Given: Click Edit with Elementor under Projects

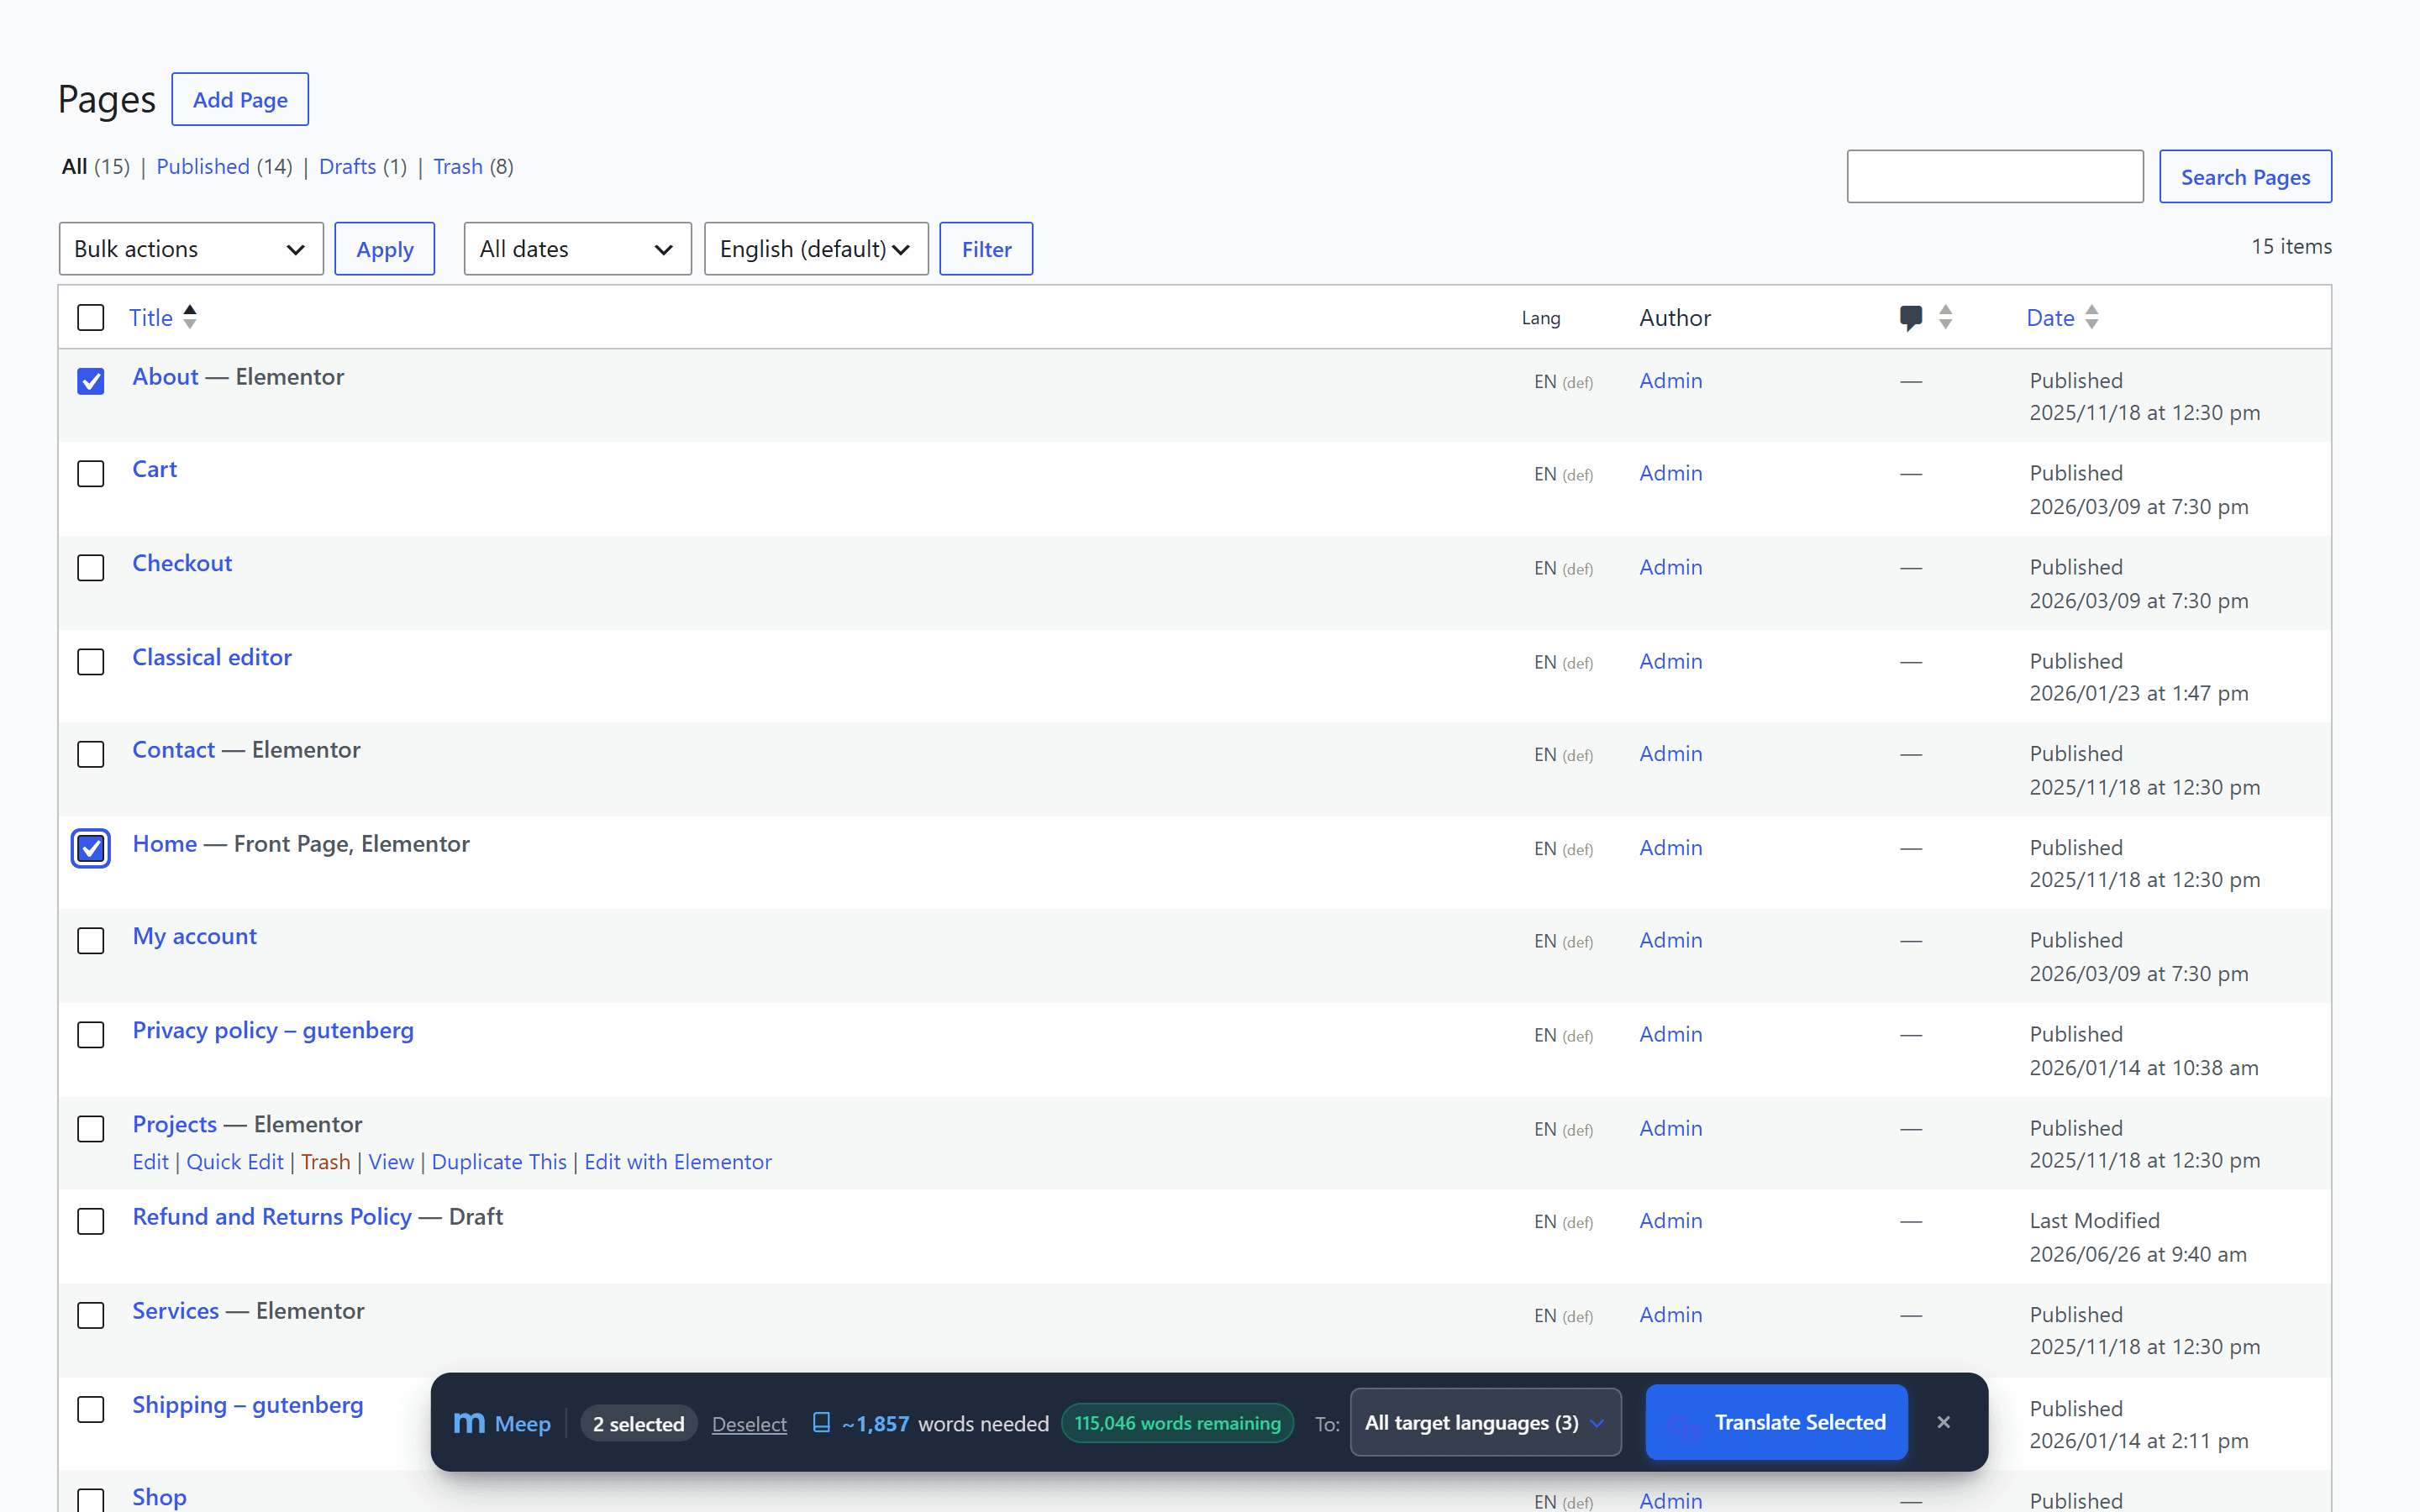Looking at the screenshot, I should pos(678,1162).
